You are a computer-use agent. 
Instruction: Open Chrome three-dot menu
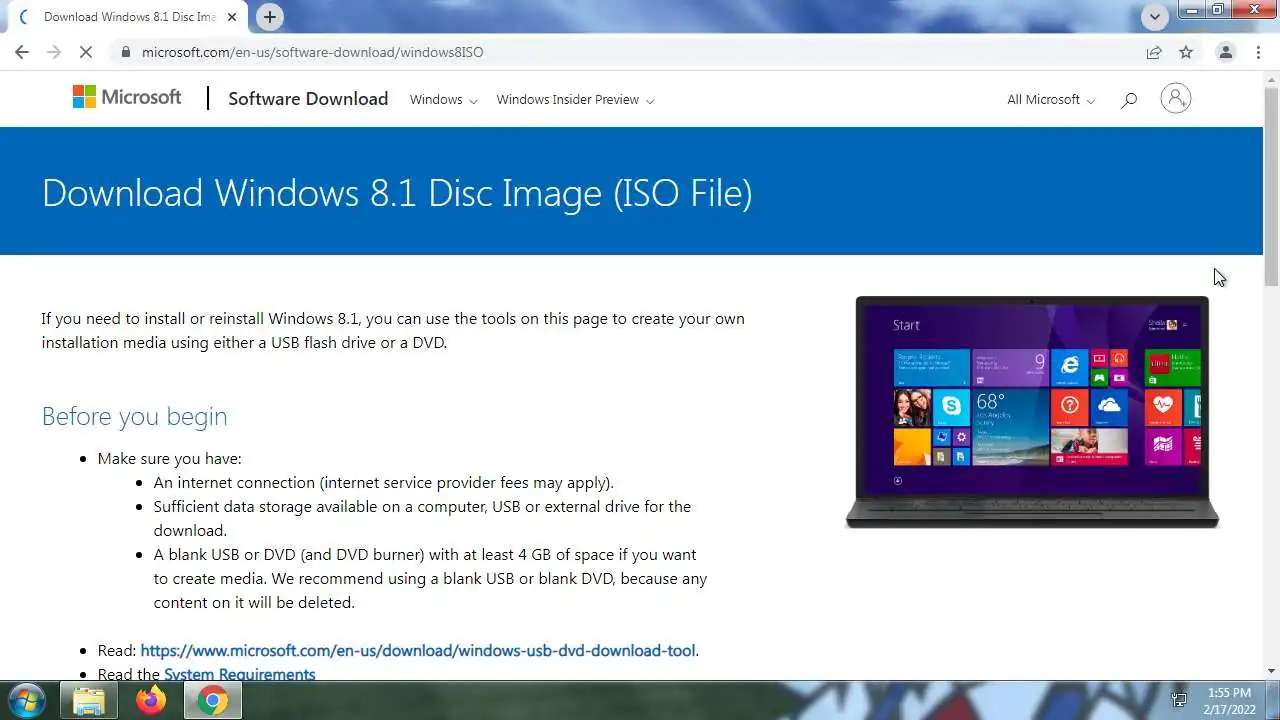click(x=1258, y=52)
